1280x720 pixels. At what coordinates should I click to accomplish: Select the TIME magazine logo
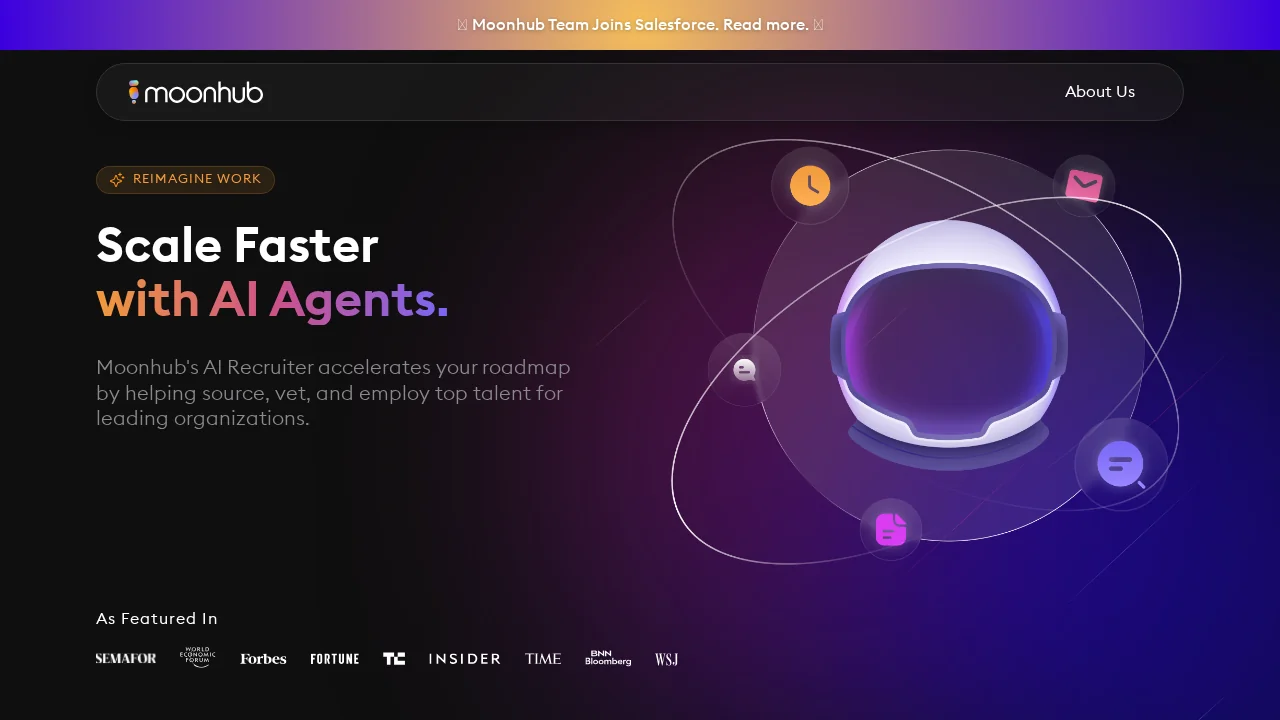(x=543, y=658)
